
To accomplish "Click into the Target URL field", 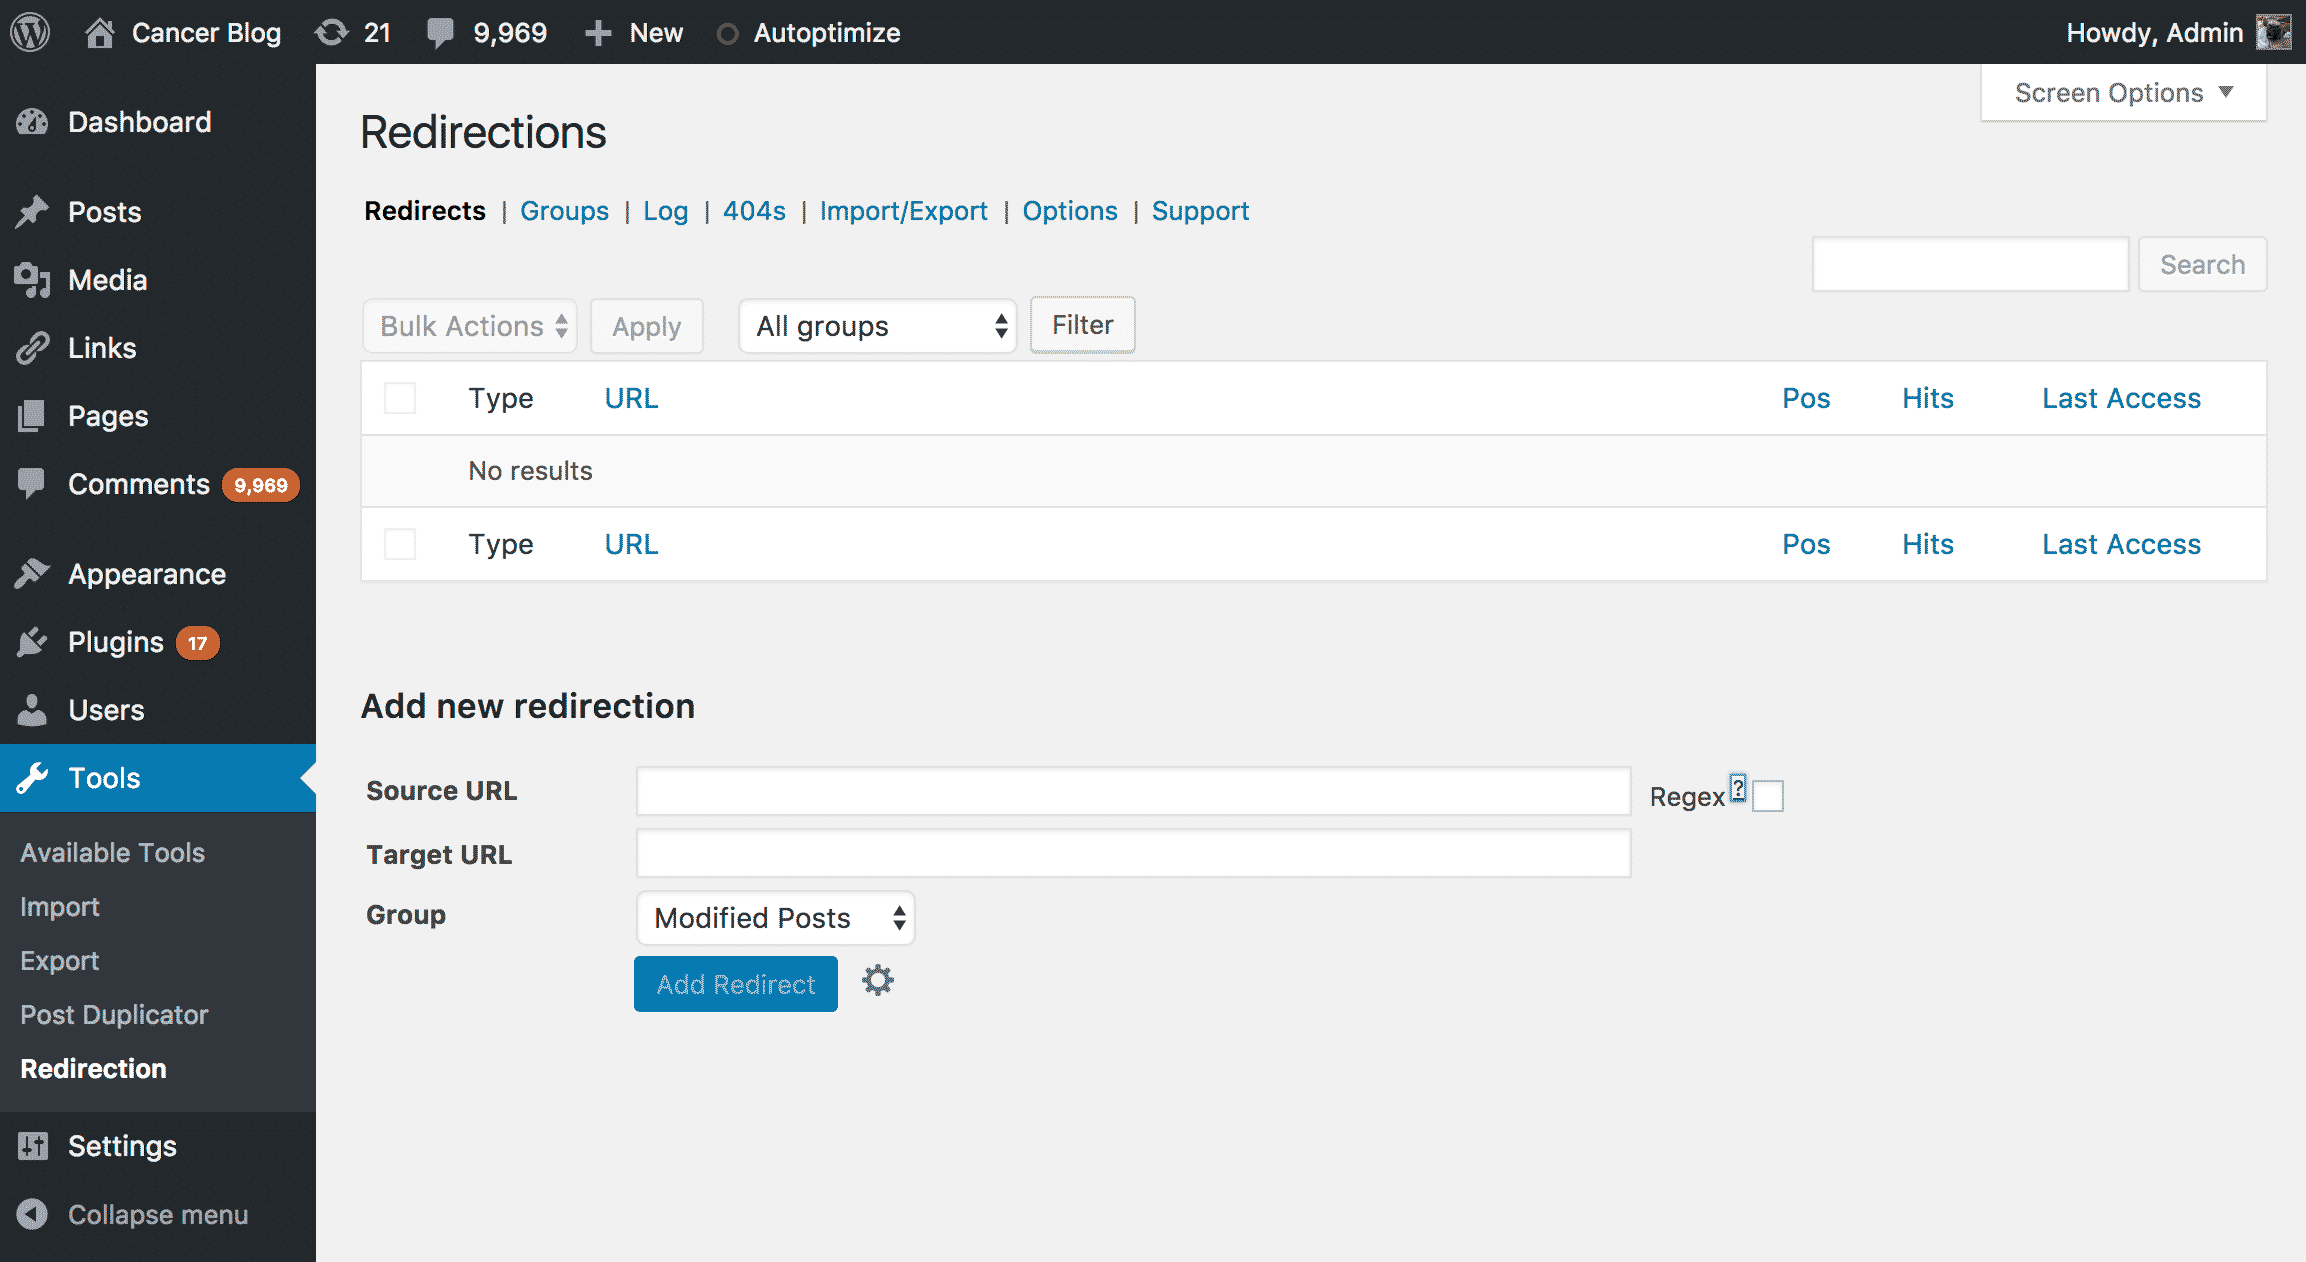I will pos(1134,853).
